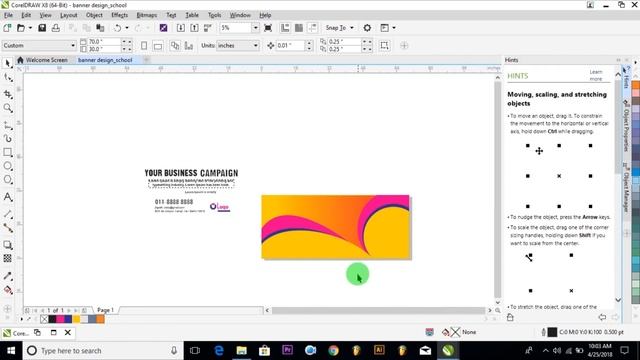Screen dimensions: 640x360
Task: Select the Transparency tool
Action: click(7, 258)
